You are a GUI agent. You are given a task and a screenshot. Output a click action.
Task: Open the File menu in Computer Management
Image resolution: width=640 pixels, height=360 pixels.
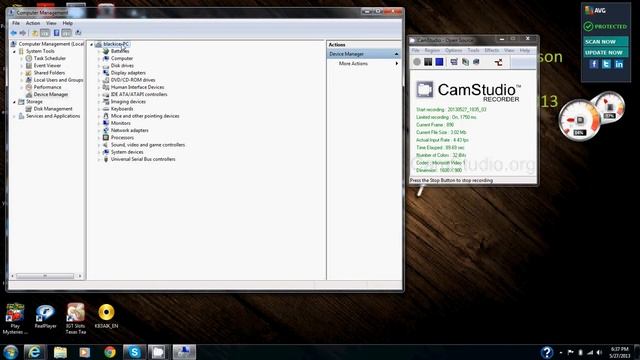pos(16,23)
